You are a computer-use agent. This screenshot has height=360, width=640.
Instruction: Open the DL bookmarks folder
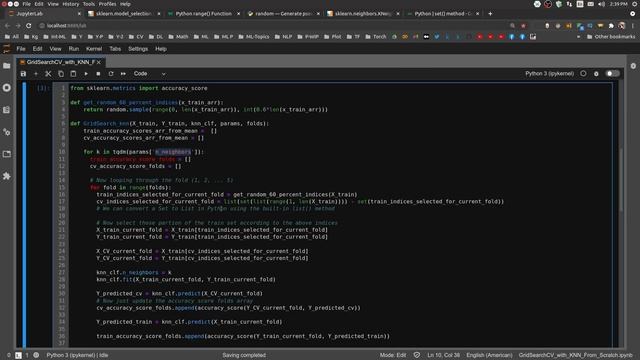[156, 37]
